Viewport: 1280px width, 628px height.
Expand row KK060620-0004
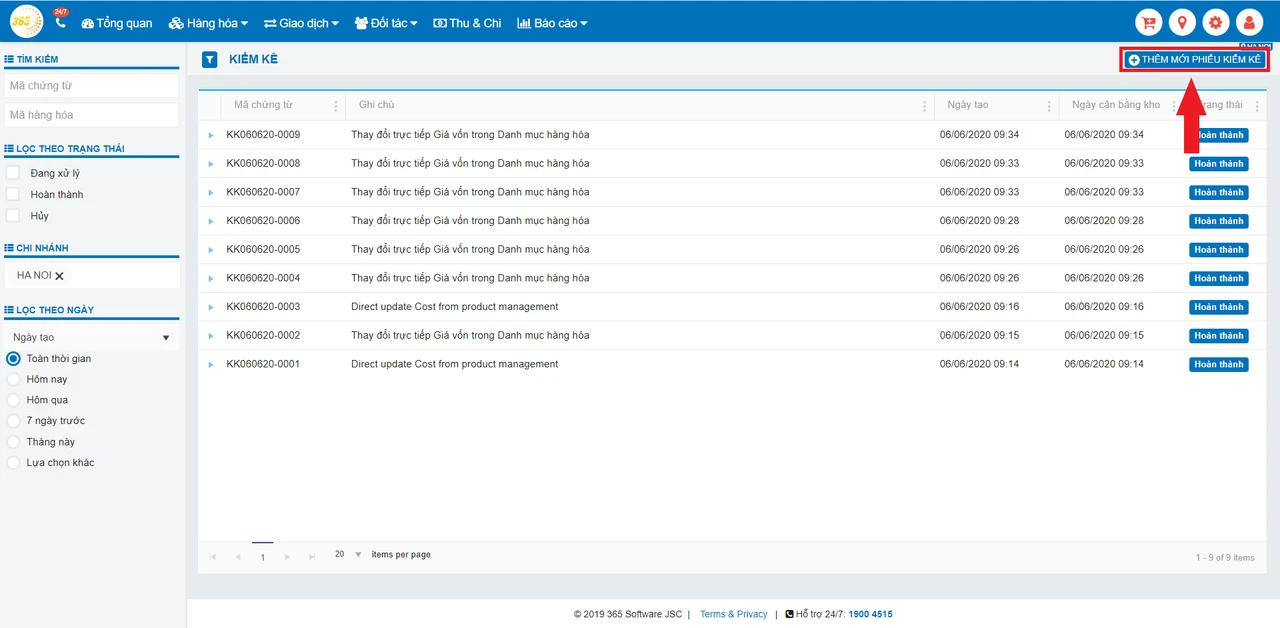coord(211,278)
